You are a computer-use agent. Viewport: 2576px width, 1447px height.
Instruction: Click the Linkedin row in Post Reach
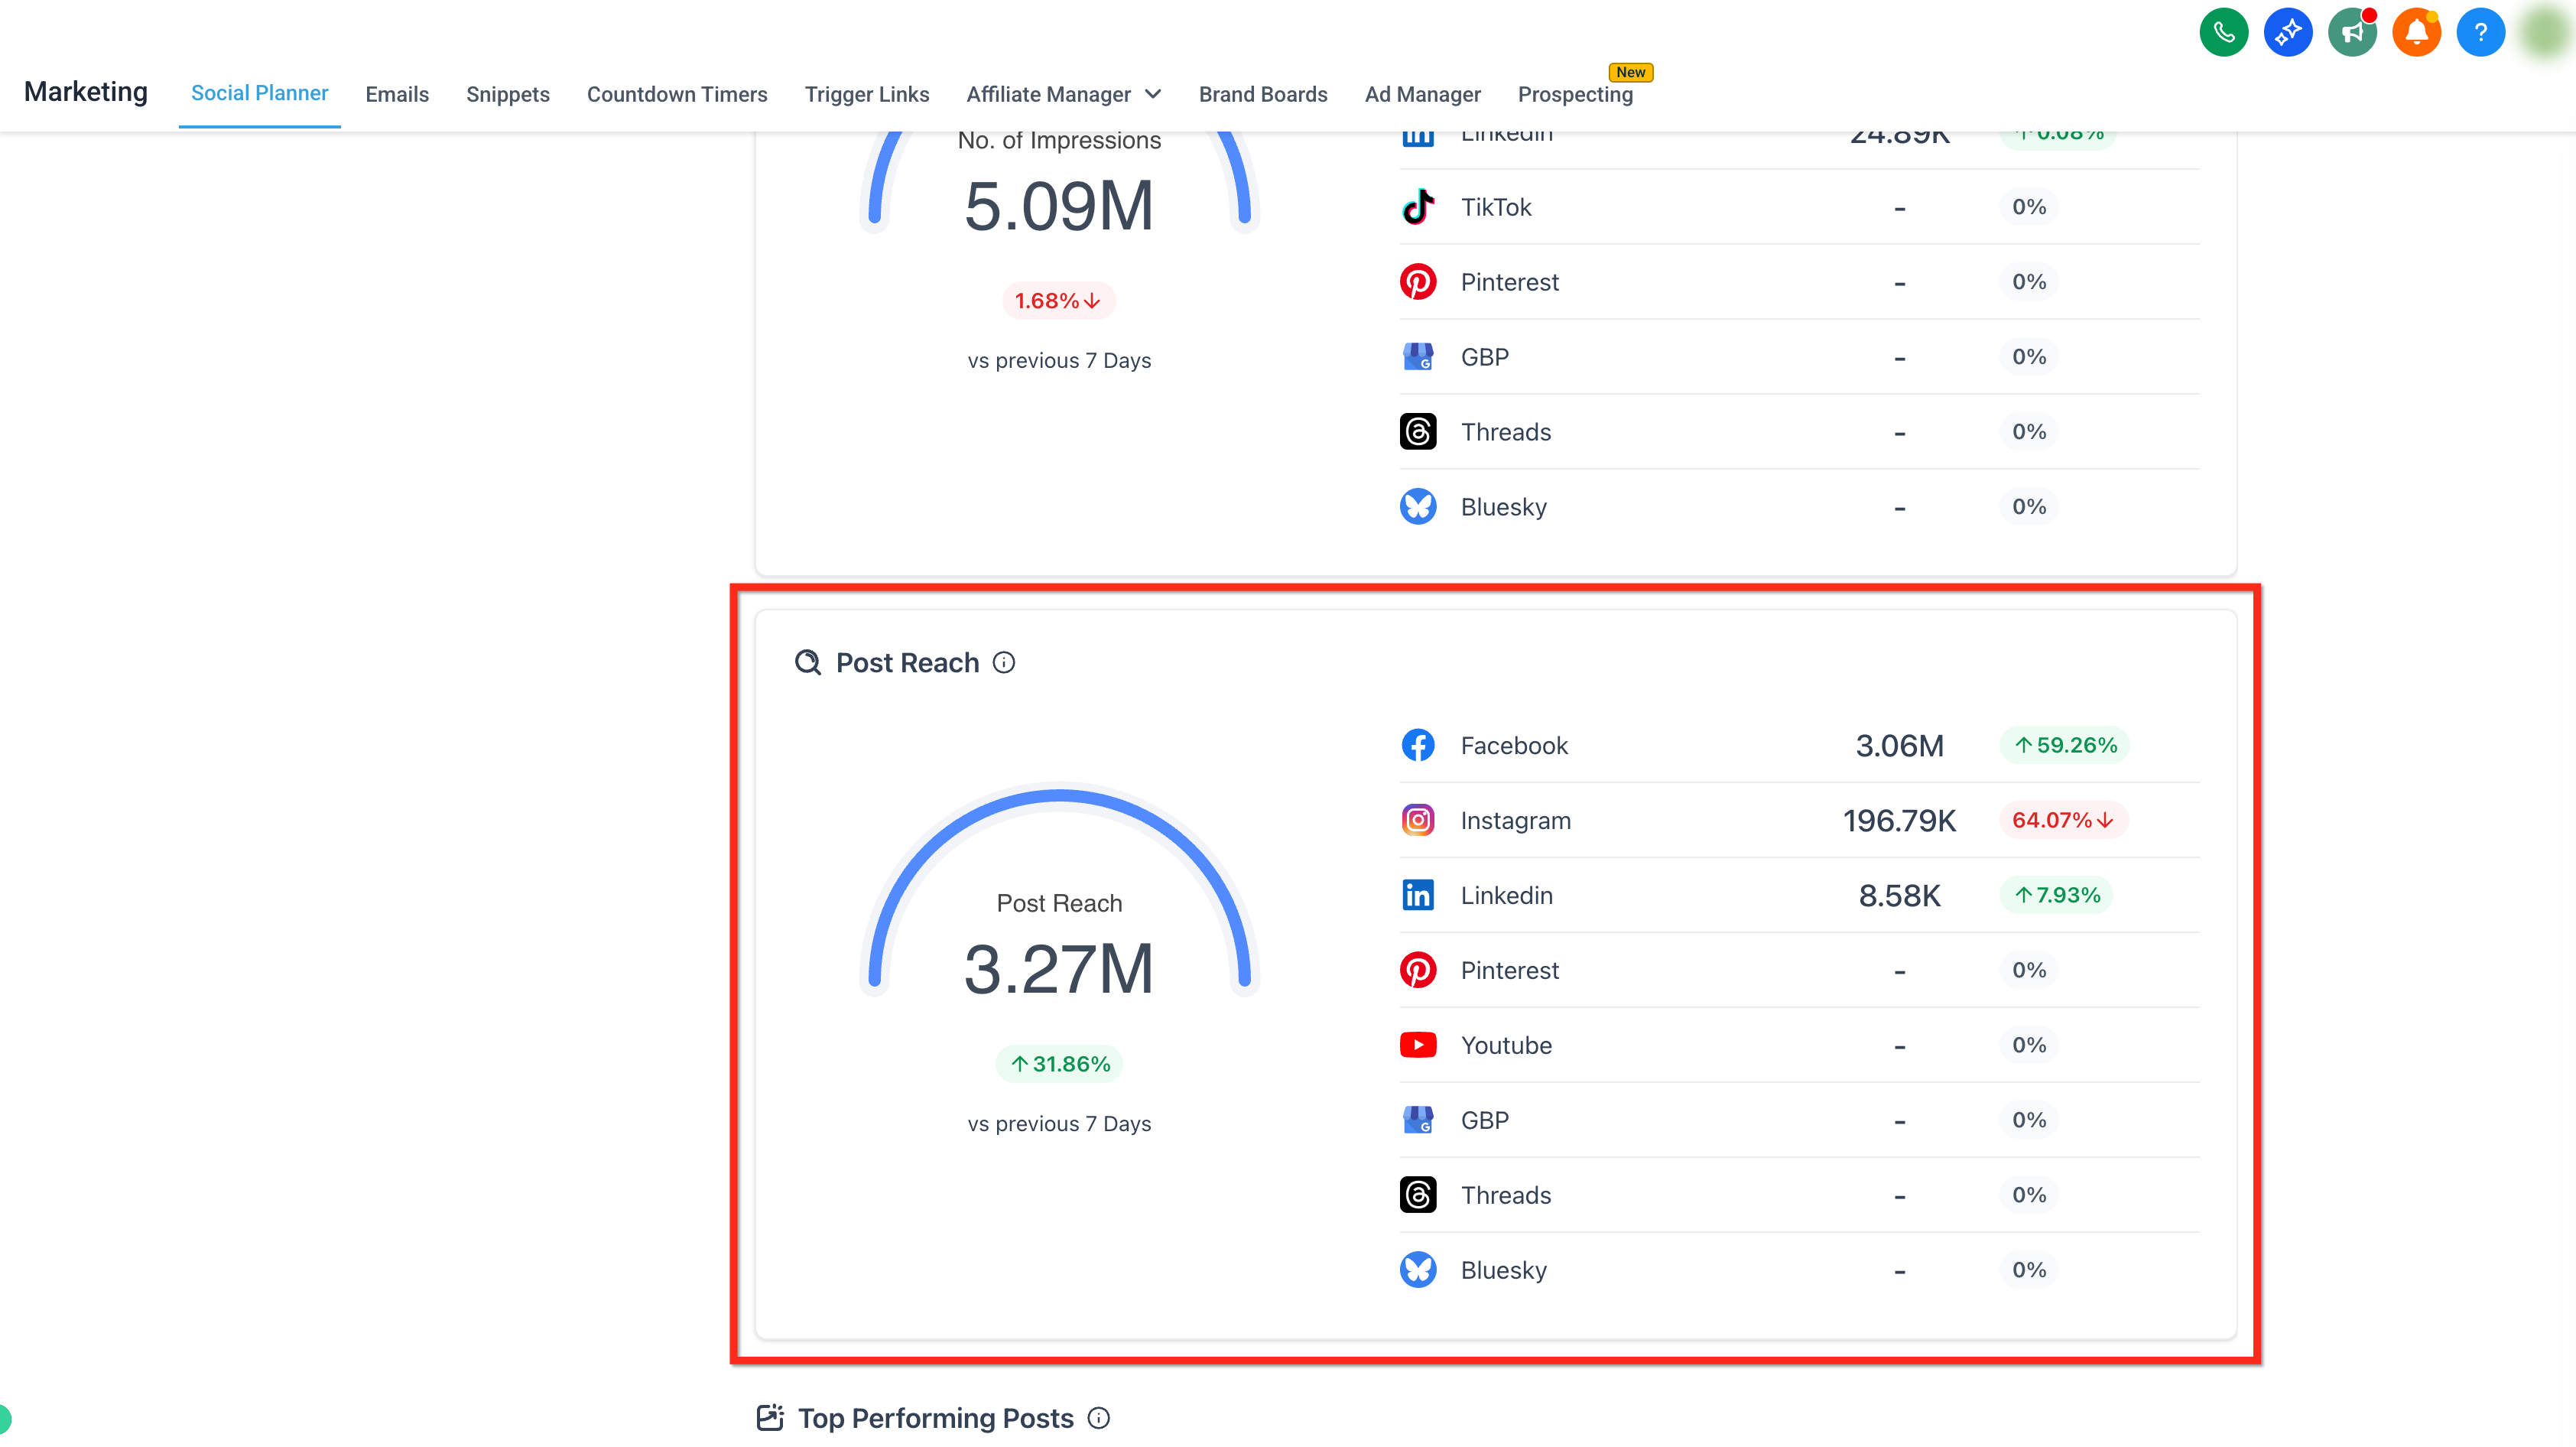(x=1799, y=895)
